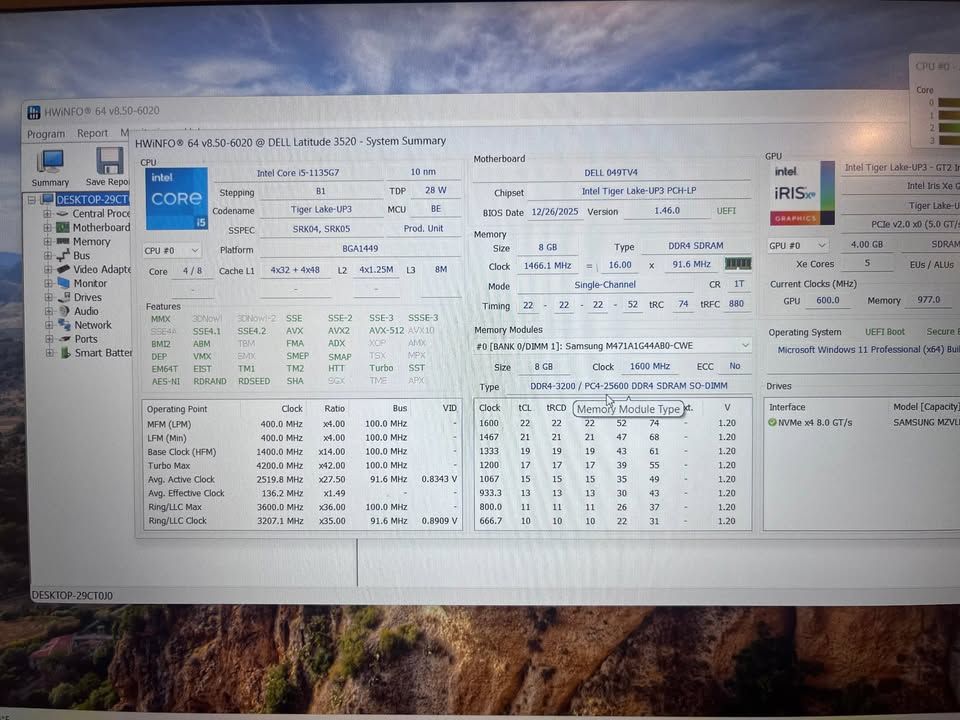Open the Program menu
This screenshot has height=720, width=960.
(46, 133)
